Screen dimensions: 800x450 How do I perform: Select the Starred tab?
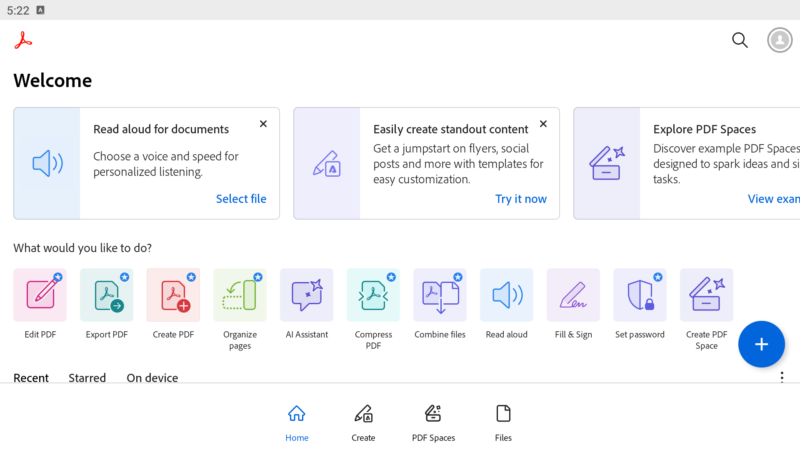(x=87, y=378)
